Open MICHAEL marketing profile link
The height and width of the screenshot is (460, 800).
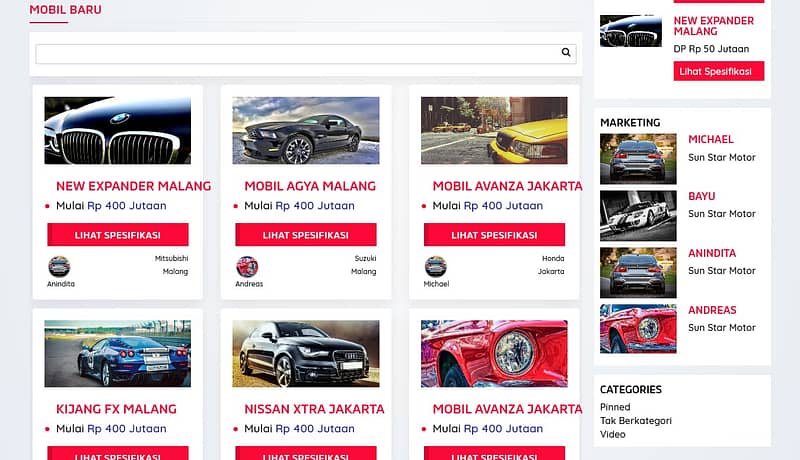tap(711, 139)
